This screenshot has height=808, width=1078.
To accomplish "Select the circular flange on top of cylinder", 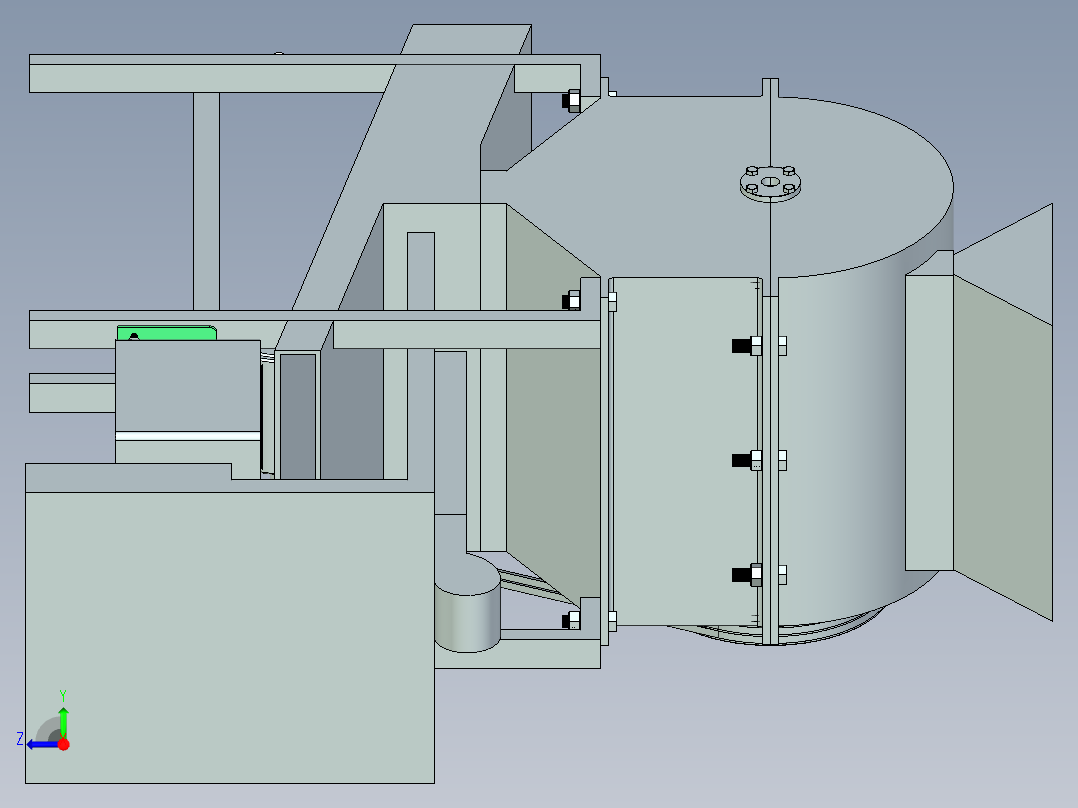I will (x=770, y=184).
